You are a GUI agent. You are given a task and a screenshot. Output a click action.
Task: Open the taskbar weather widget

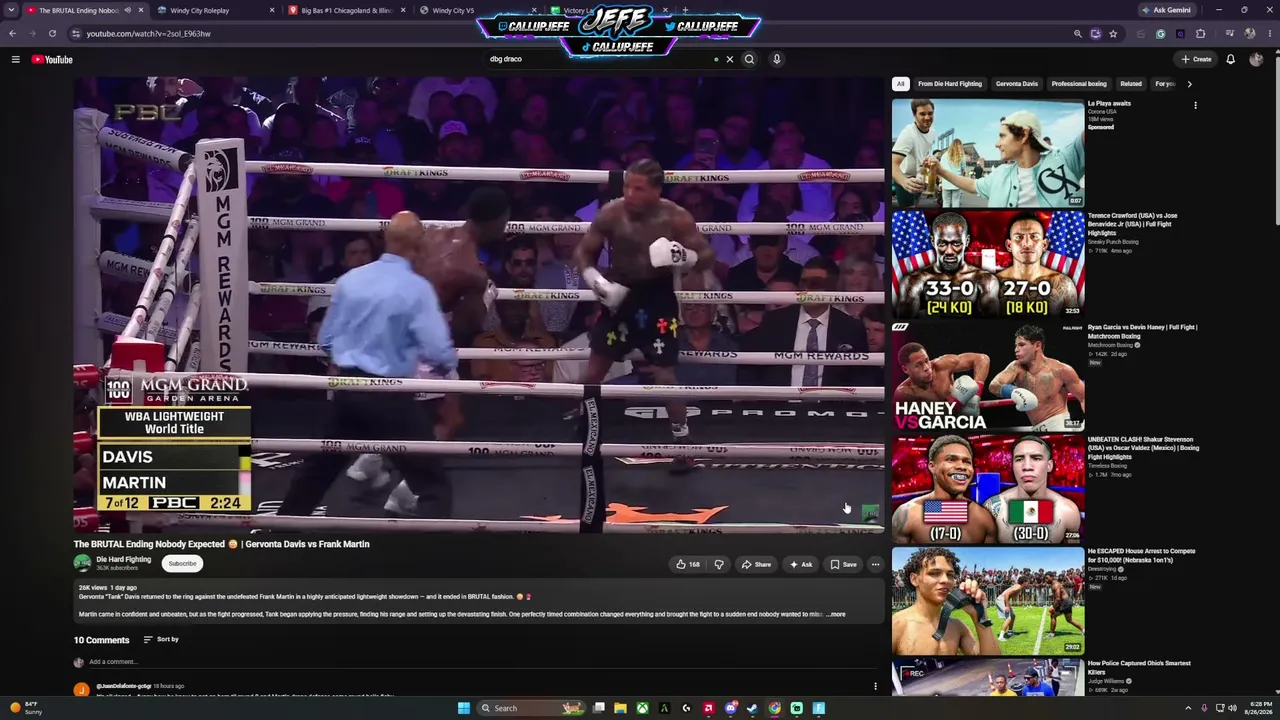(x=26, y=708)
